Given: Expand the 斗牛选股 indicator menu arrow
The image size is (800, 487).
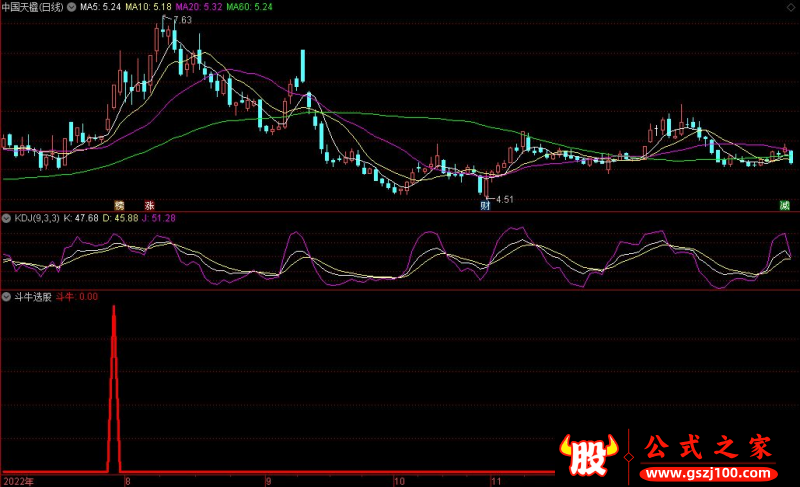Looking at the screenshot, I should (6, 297).
